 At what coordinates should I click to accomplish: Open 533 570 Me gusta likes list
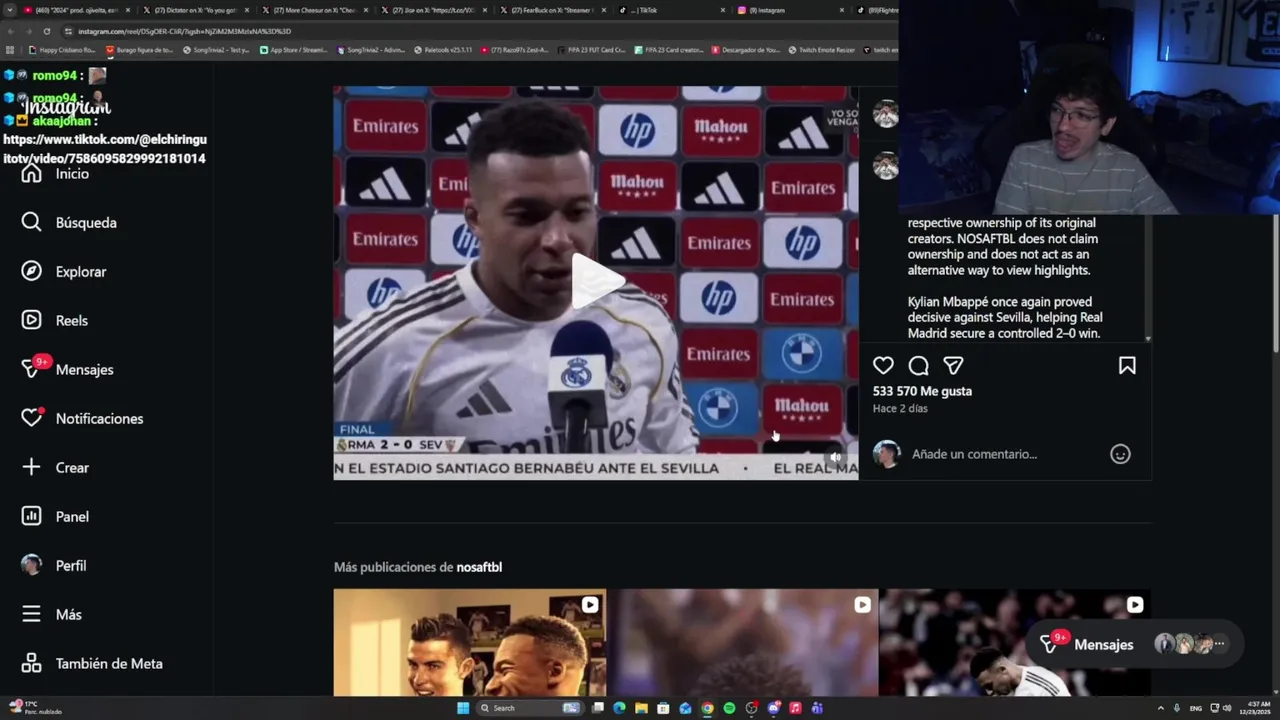[x=922, y=391]
